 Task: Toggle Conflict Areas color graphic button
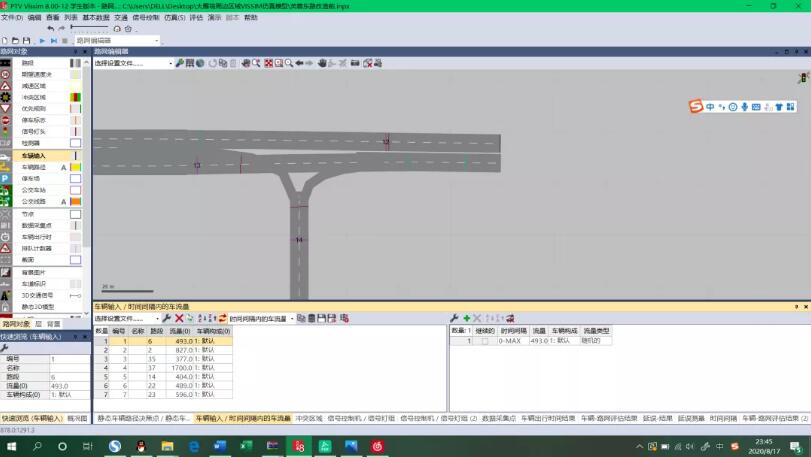76,97
